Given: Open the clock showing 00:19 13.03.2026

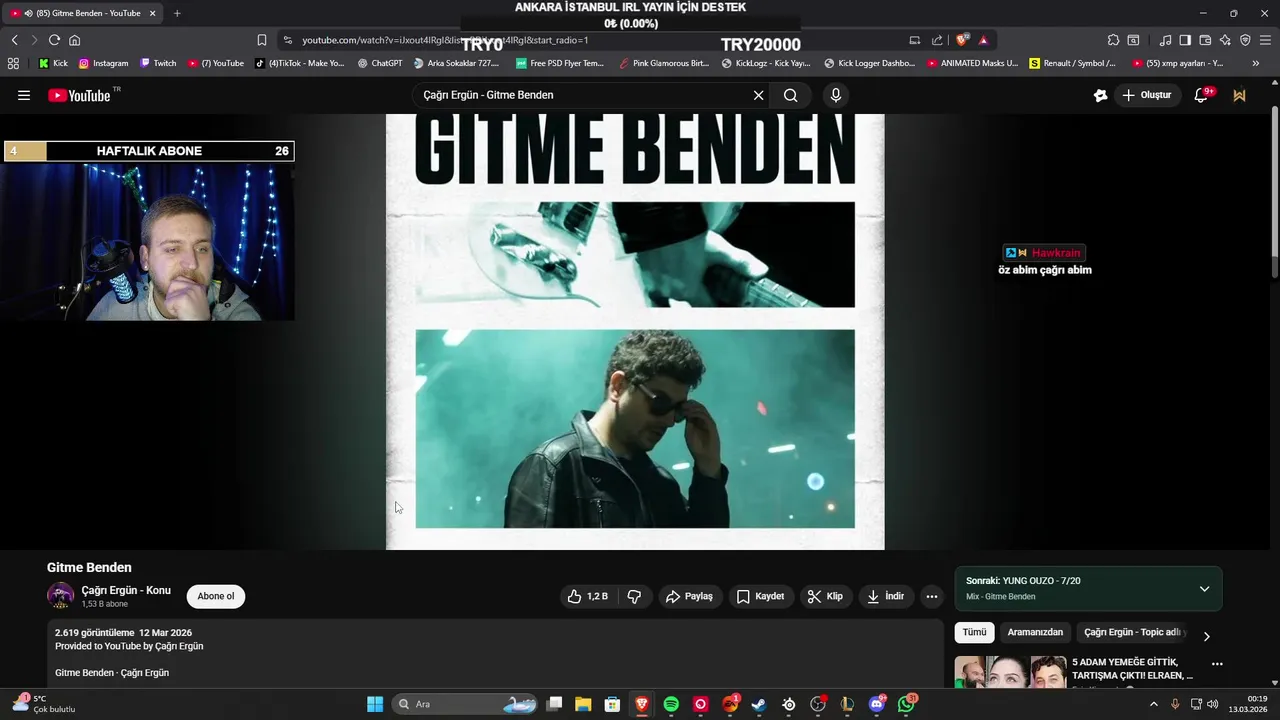Looking at the screenshot, I should pyautogui.click(x=1250, y=704).
